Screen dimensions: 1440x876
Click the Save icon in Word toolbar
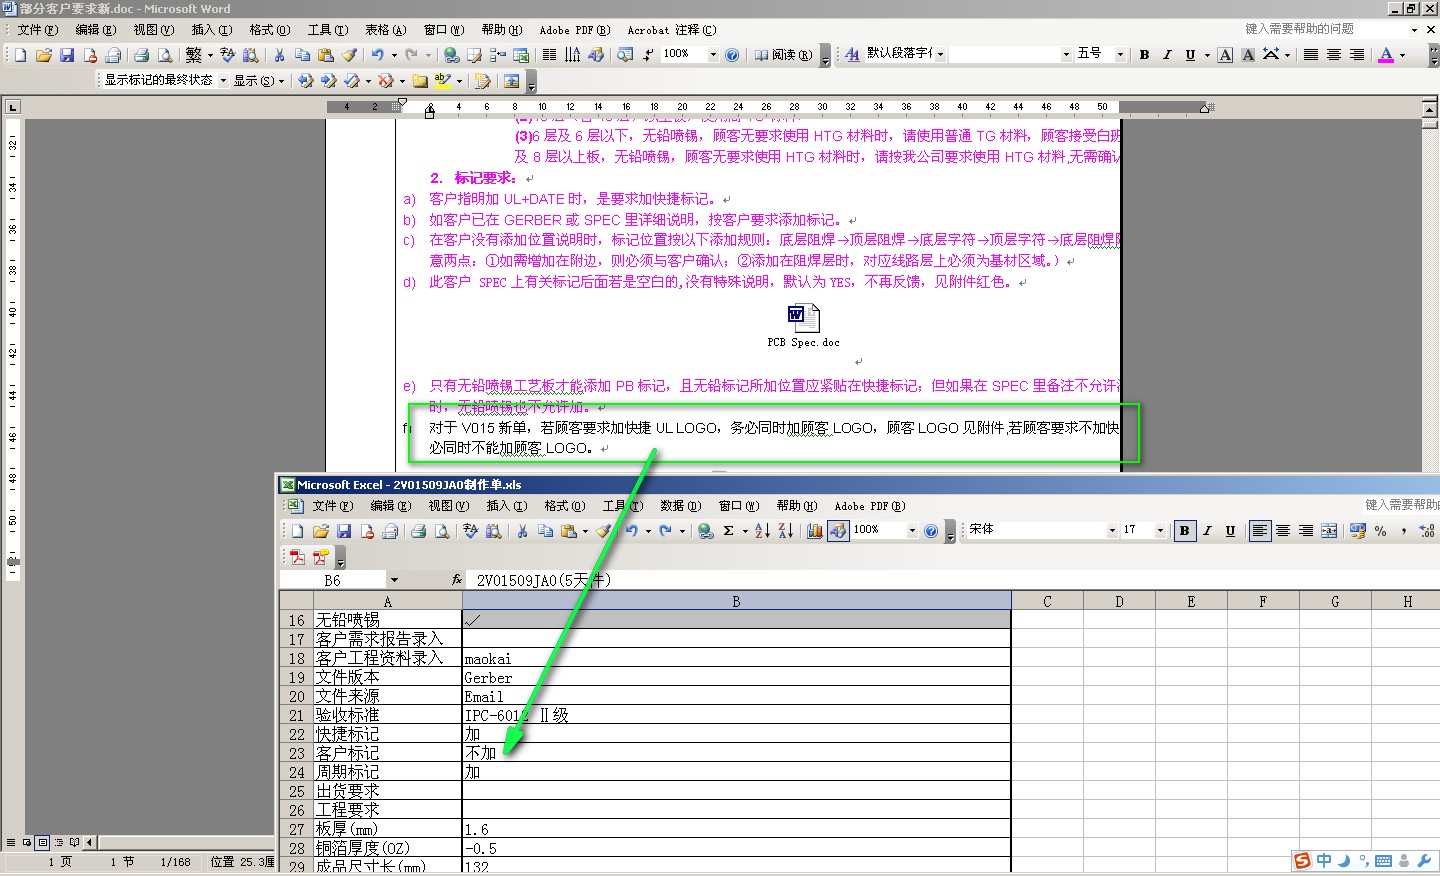tap(67, 55)
